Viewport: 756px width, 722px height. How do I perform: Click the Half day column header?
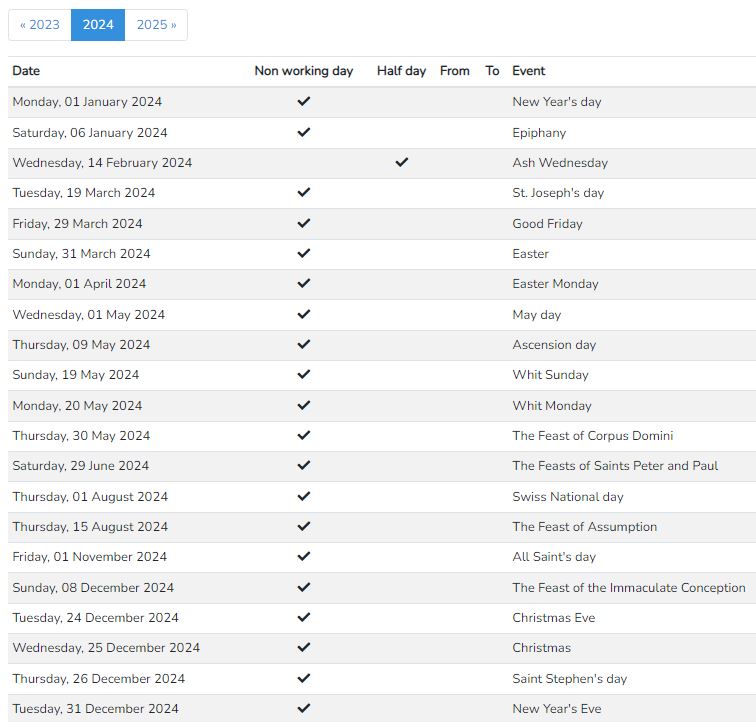[402, 71]
